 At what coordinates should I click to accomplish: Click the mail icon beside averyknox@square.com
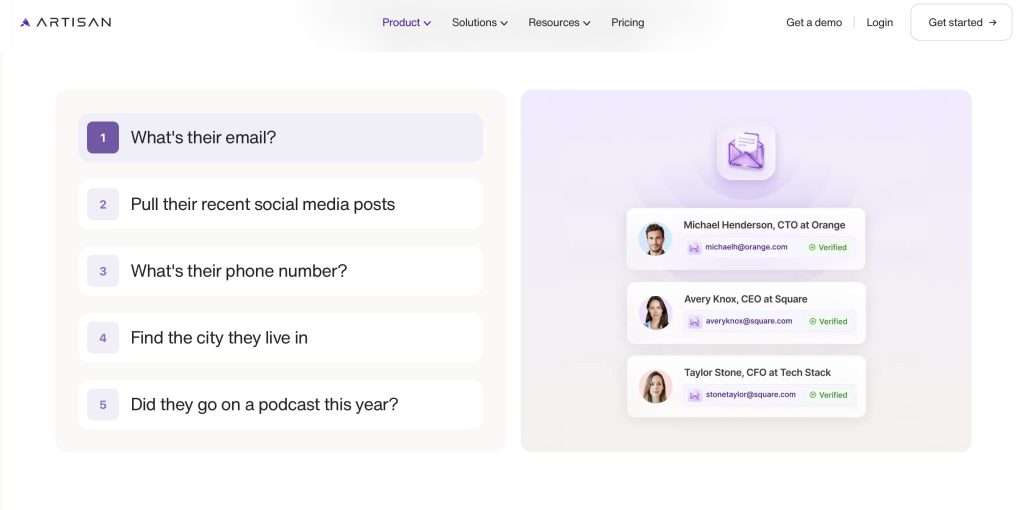[x=694, y=321]
